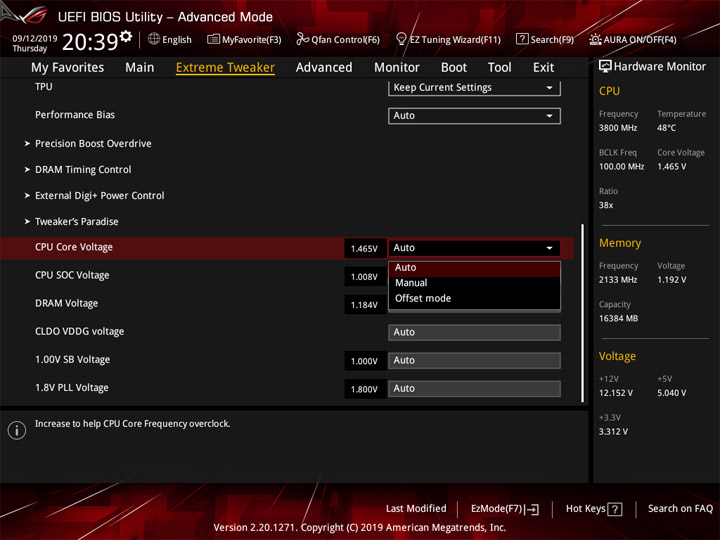Click the 1.465V core voltage readout

(365, 248)
